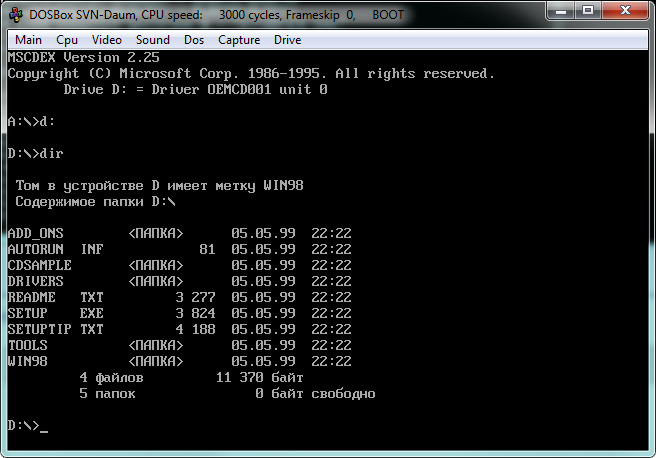This screenshot has width=656, height=458.
Task: Open the Sound menu
Action: (x=153, y=40)
